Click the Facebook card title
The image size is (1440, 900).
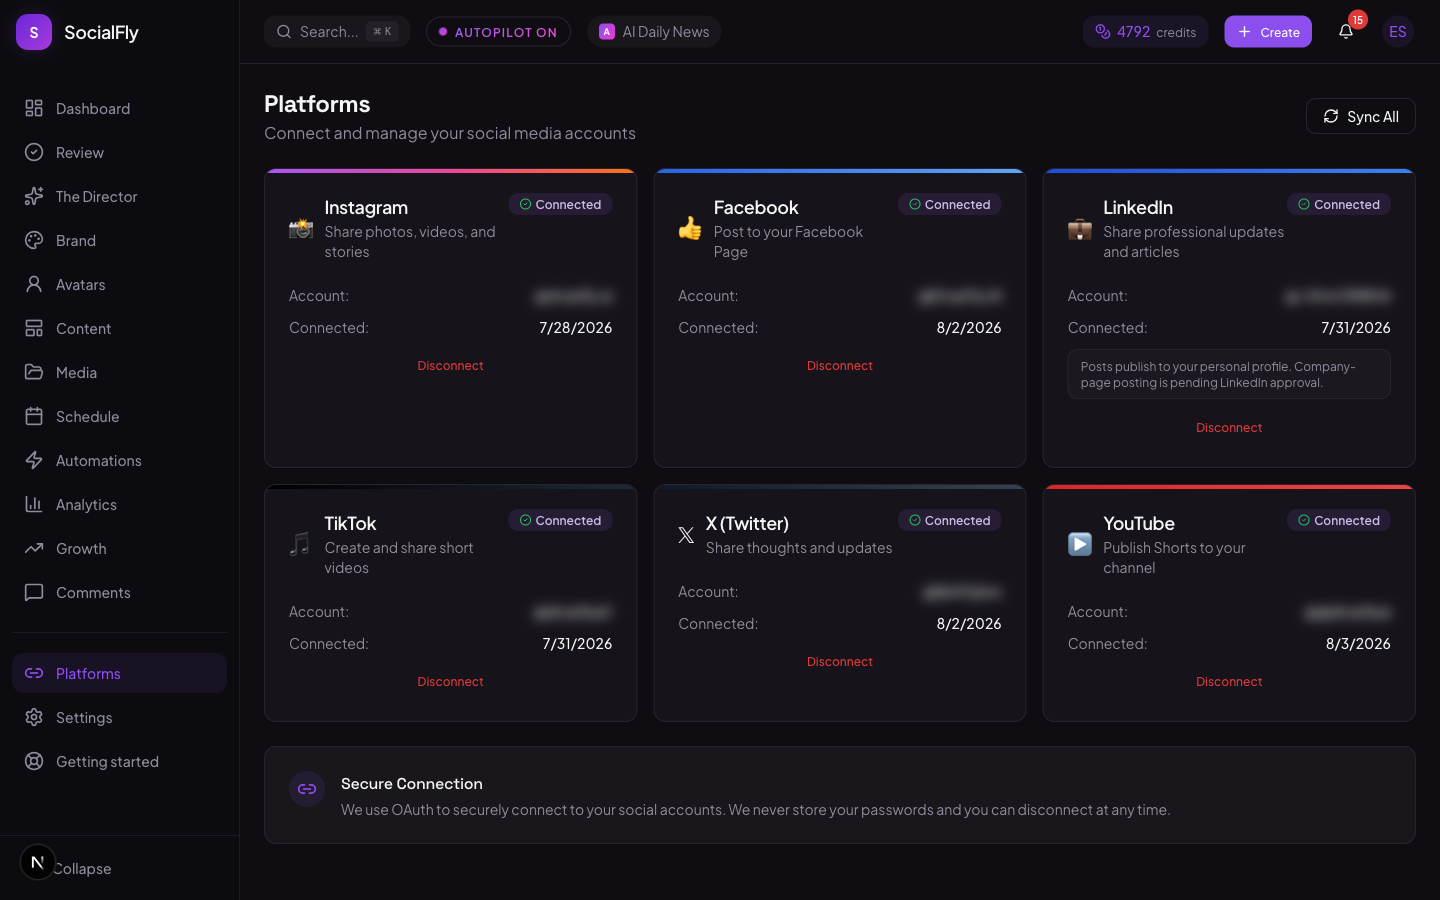tap(756, 207)
